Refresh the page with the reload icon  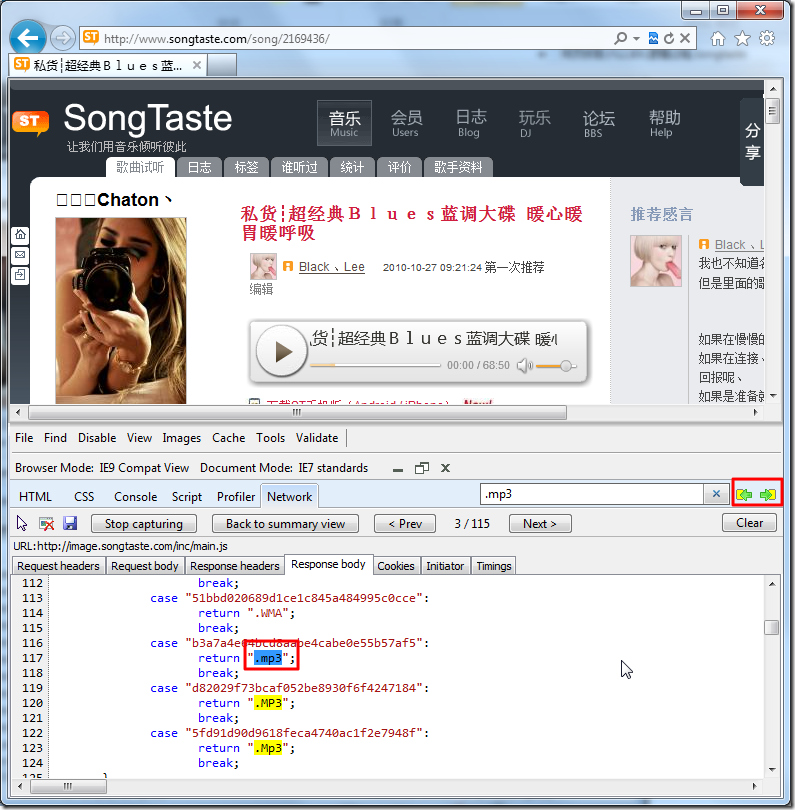669,38
